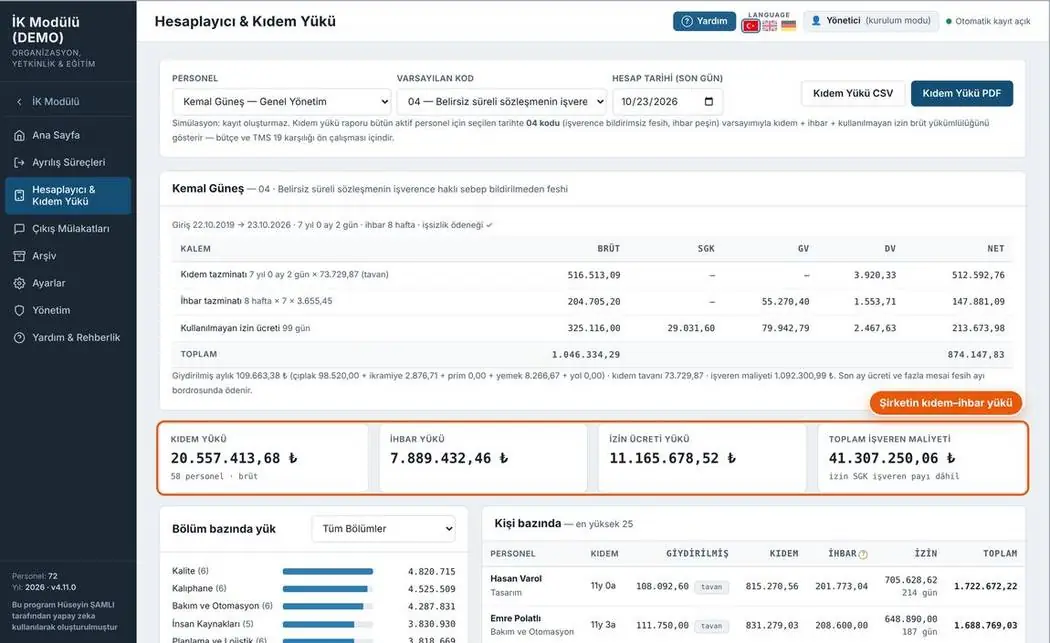Click the GİYDİRİLMİŞ column header
The image size is (1050, 643).
697,554
